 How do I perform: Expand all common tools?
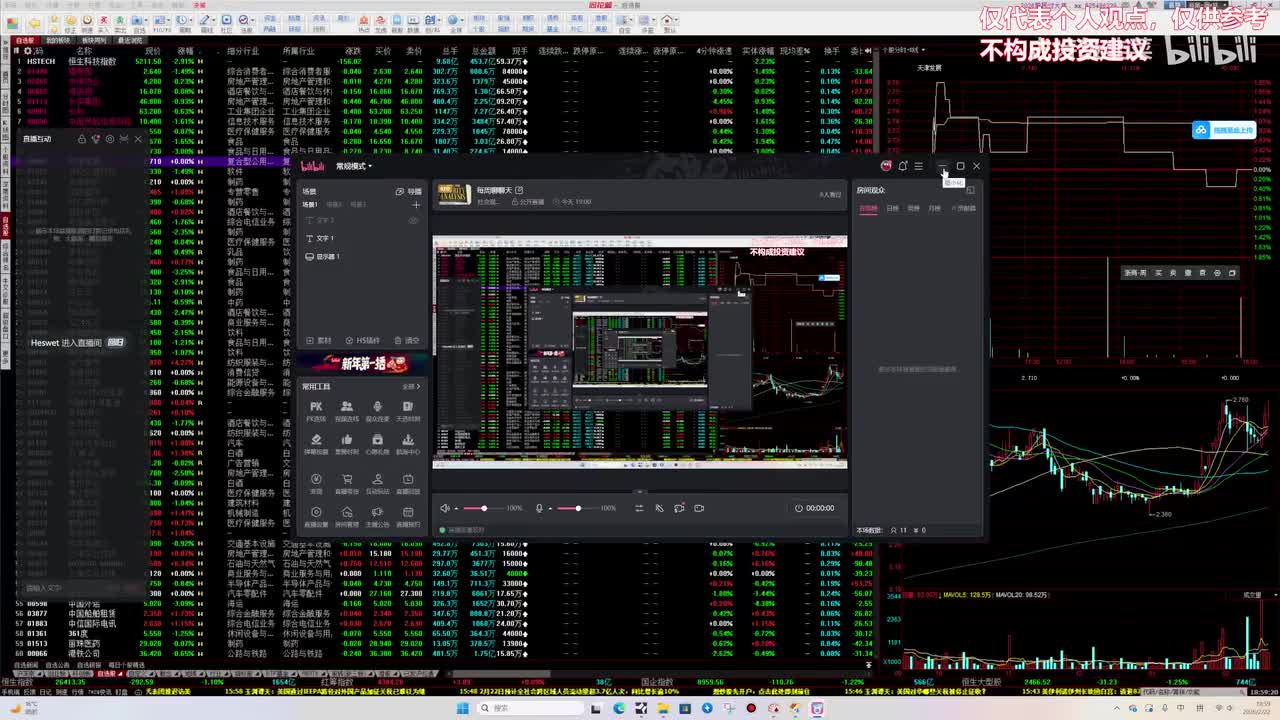point(411,386)
